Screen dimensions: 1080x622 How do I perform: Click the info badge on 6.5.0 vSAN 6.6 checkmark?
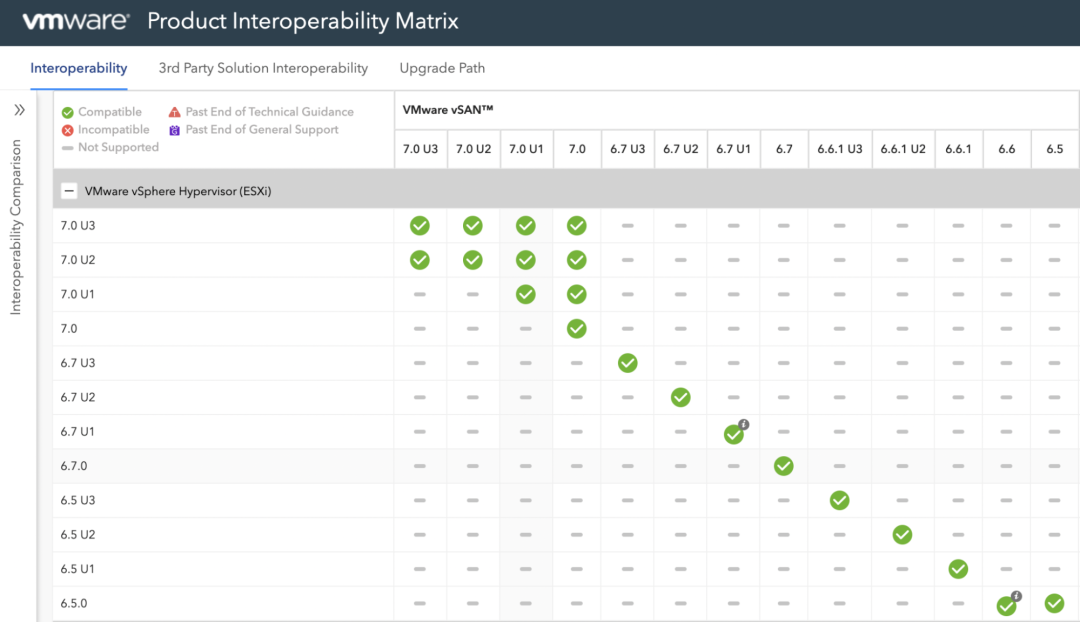pos(1017,597)
